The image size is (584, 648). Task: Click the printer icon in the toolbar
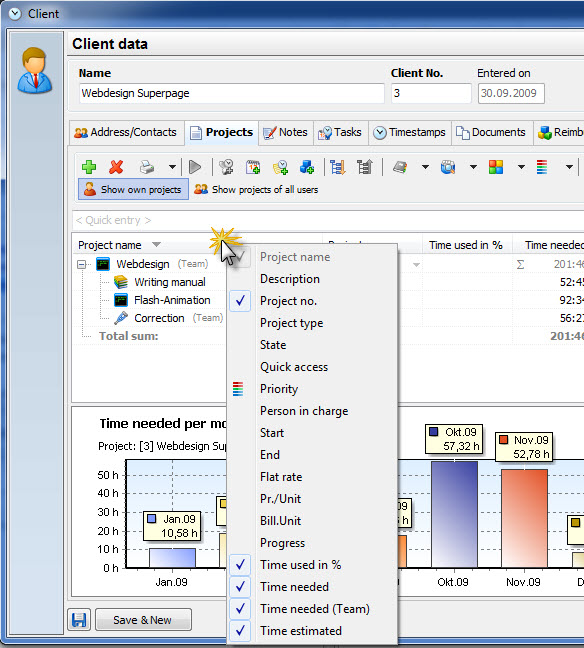coord(146,167)
